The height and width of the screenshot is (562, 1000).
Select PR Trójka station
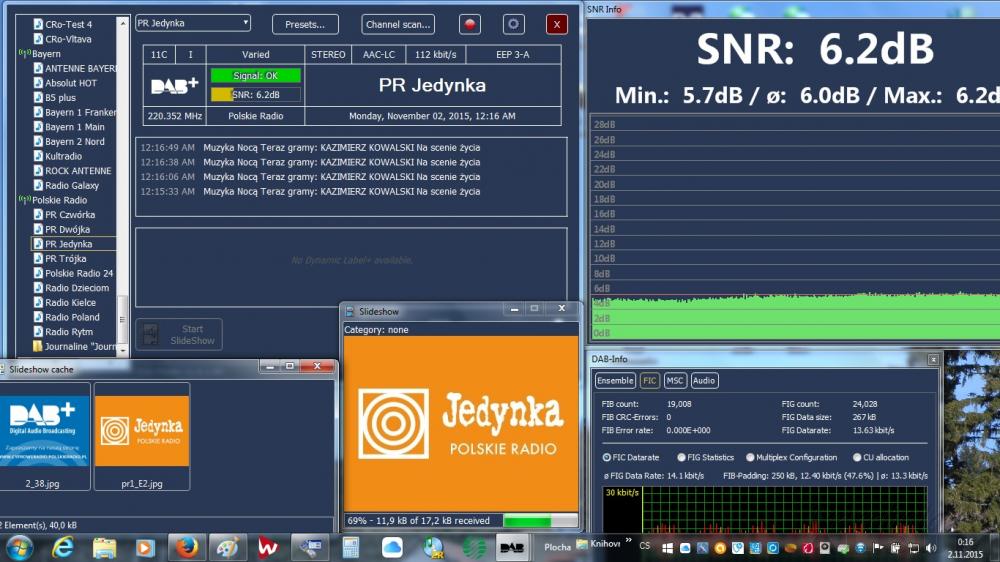pos(65,259)
